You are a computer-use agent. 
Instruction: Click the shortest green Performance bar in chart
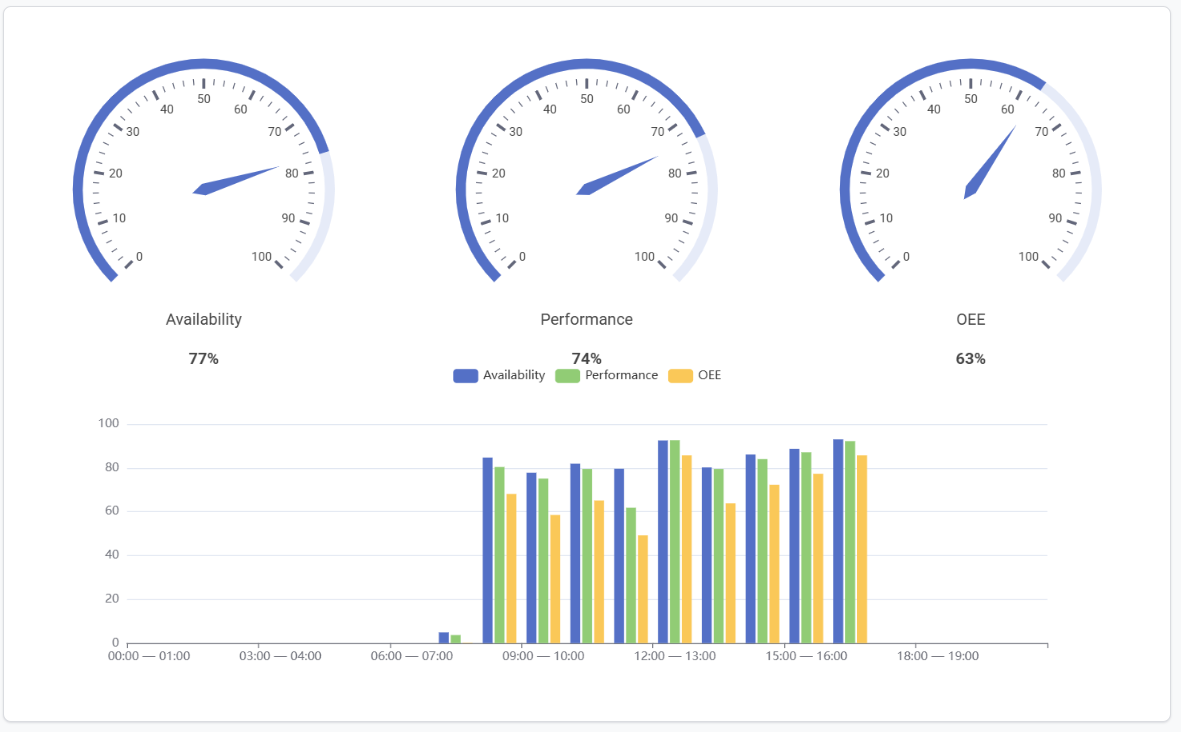pos(456,639)
